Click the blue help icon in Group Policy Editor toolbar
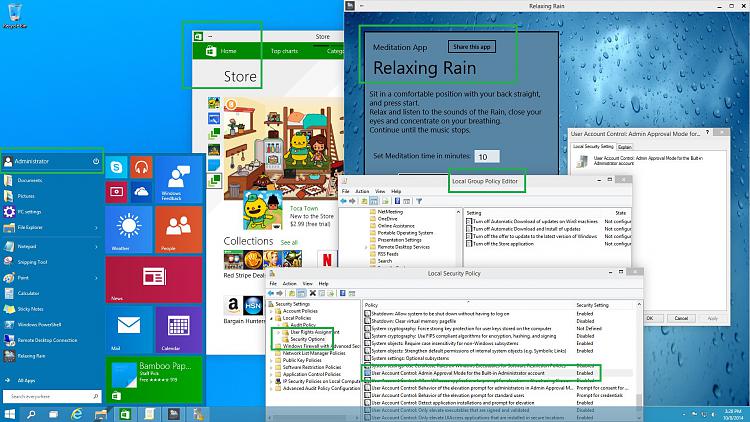This screenshot has height=422, width=750. [397, 201]
